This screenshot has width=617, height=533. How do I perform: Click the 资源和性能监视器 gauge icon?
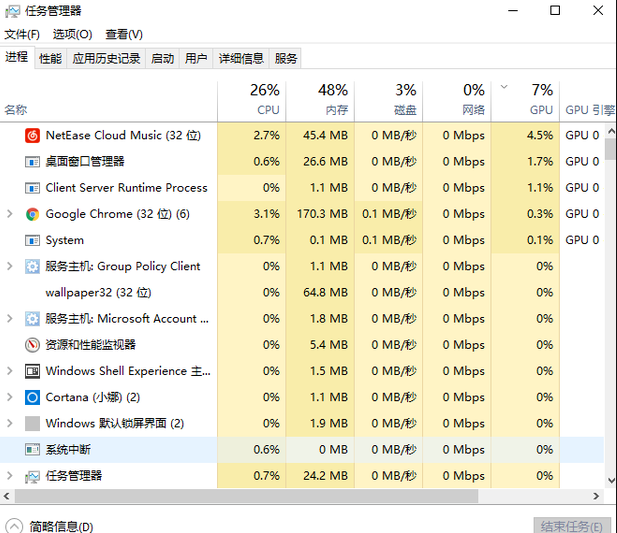click(x=32, y=345)
